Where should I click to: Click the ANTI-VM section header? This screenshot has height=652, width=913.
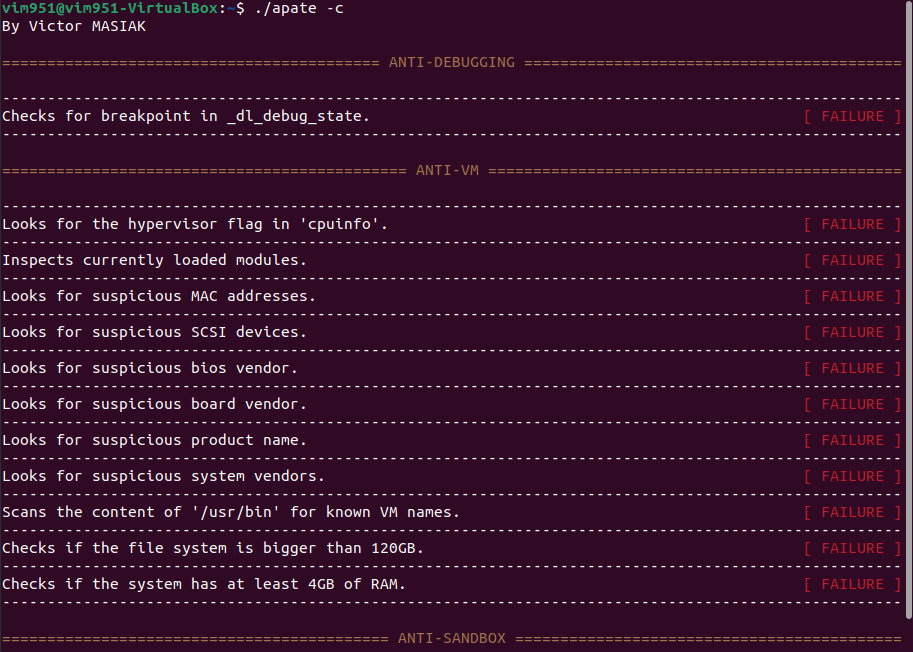coord(447,170)
